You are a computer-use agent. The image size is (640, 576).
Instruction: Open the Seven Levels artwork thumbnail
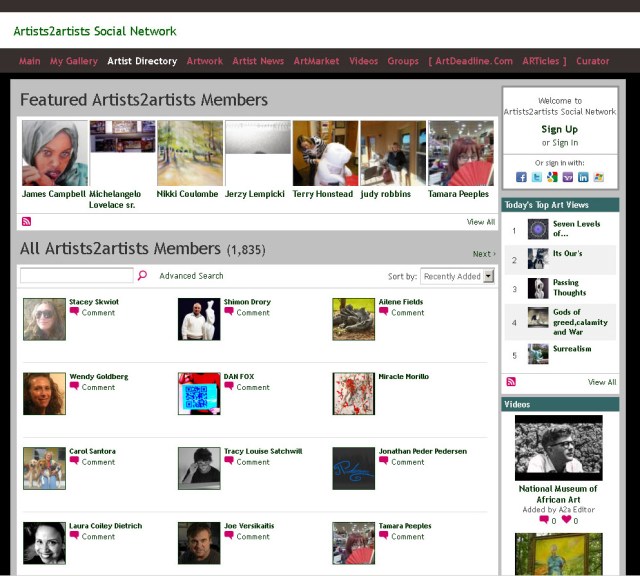(538, 229)
